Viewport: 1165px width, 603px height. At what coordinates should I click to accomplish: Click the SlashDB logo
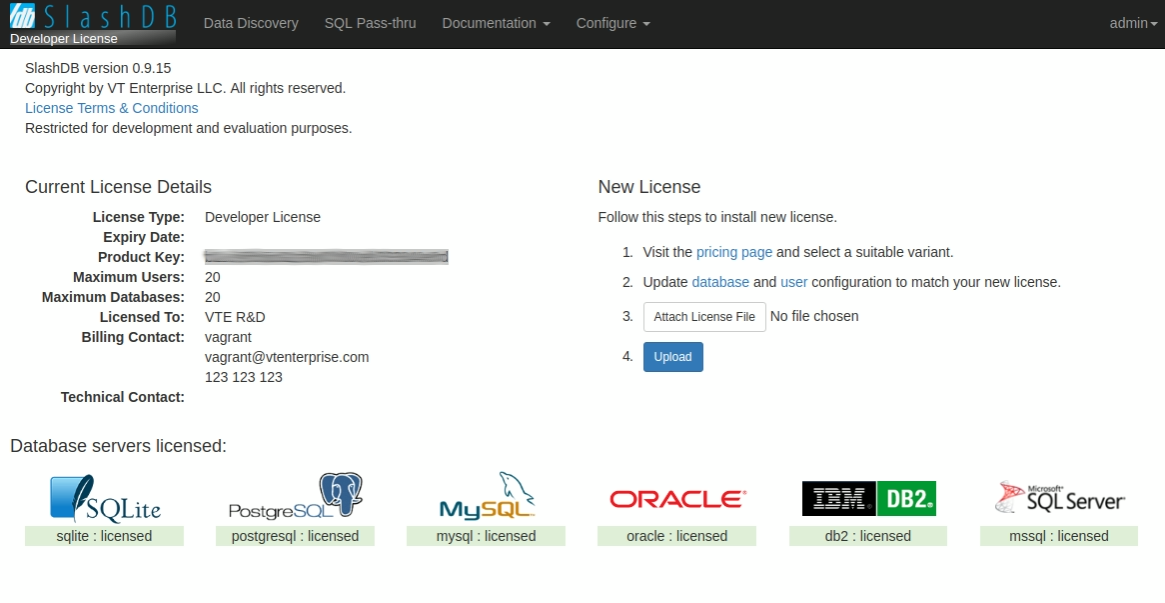coord(93,16)
